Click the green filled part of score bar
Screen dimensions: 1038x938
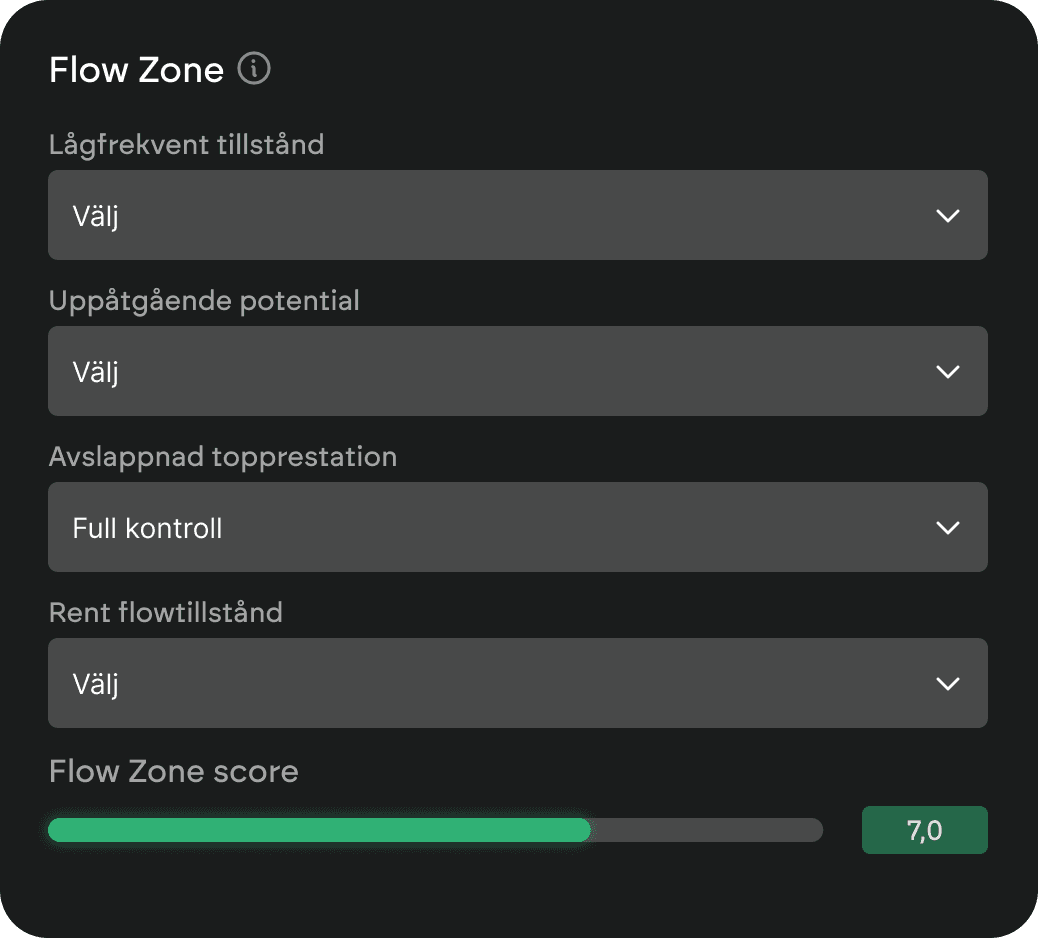(319, 830)
